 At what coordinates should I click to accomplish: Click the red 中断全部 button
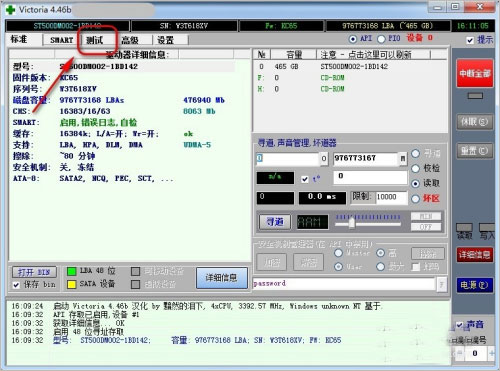point(475,73)
